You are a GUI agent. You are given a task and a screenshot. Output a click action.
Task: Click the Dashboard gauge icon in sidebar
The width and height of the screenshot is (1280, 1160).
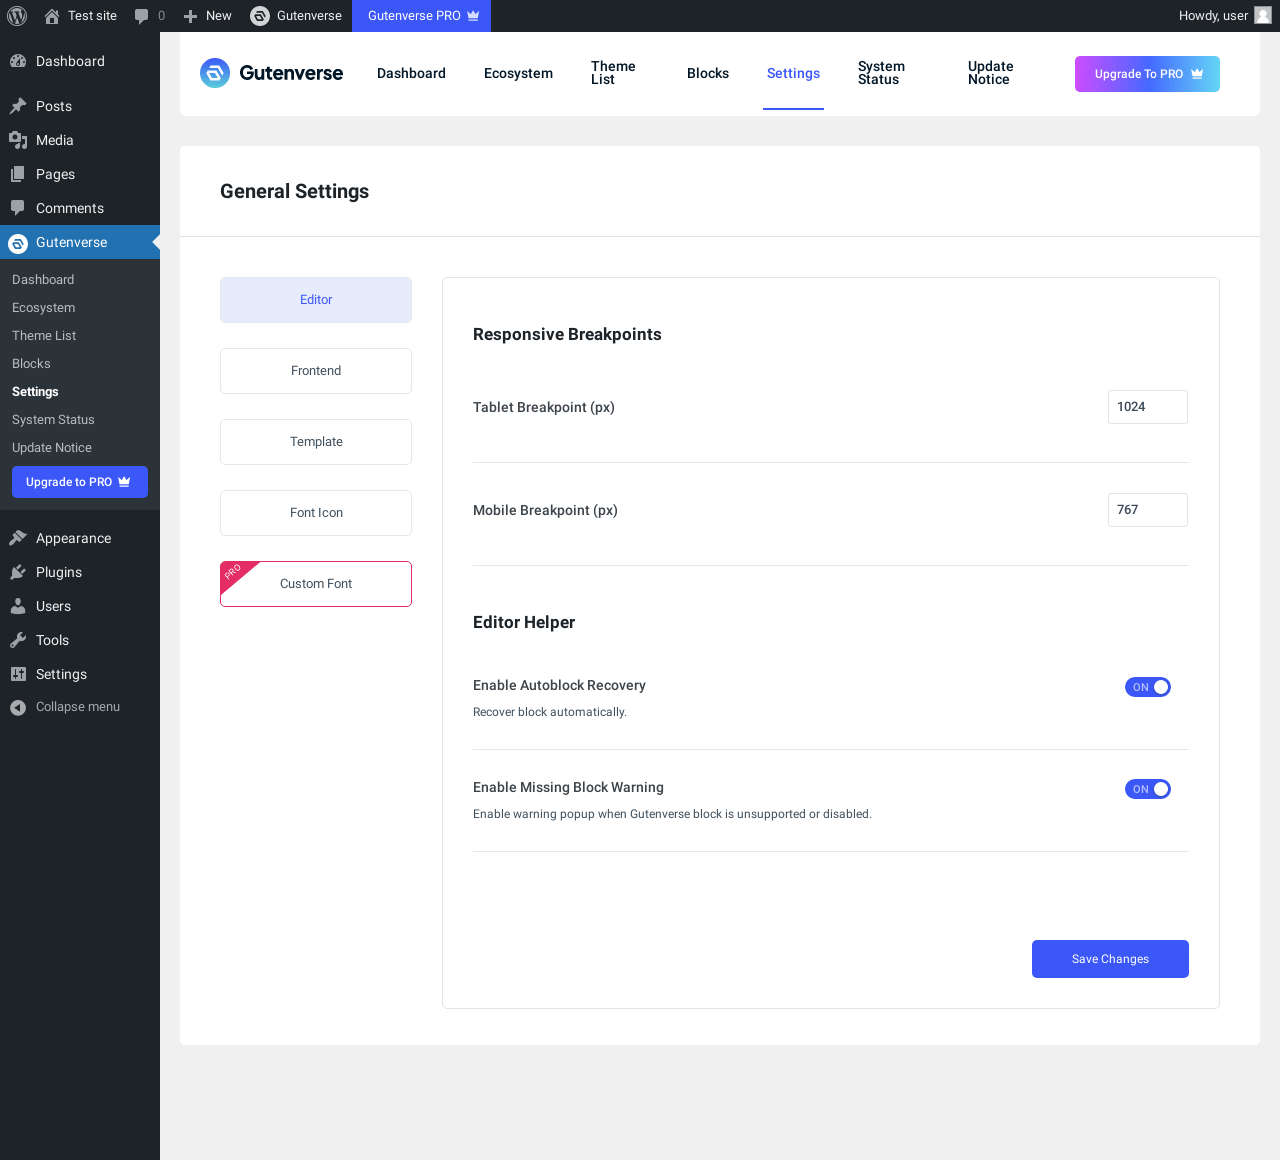pyautogui.click(x=18, y=61)
